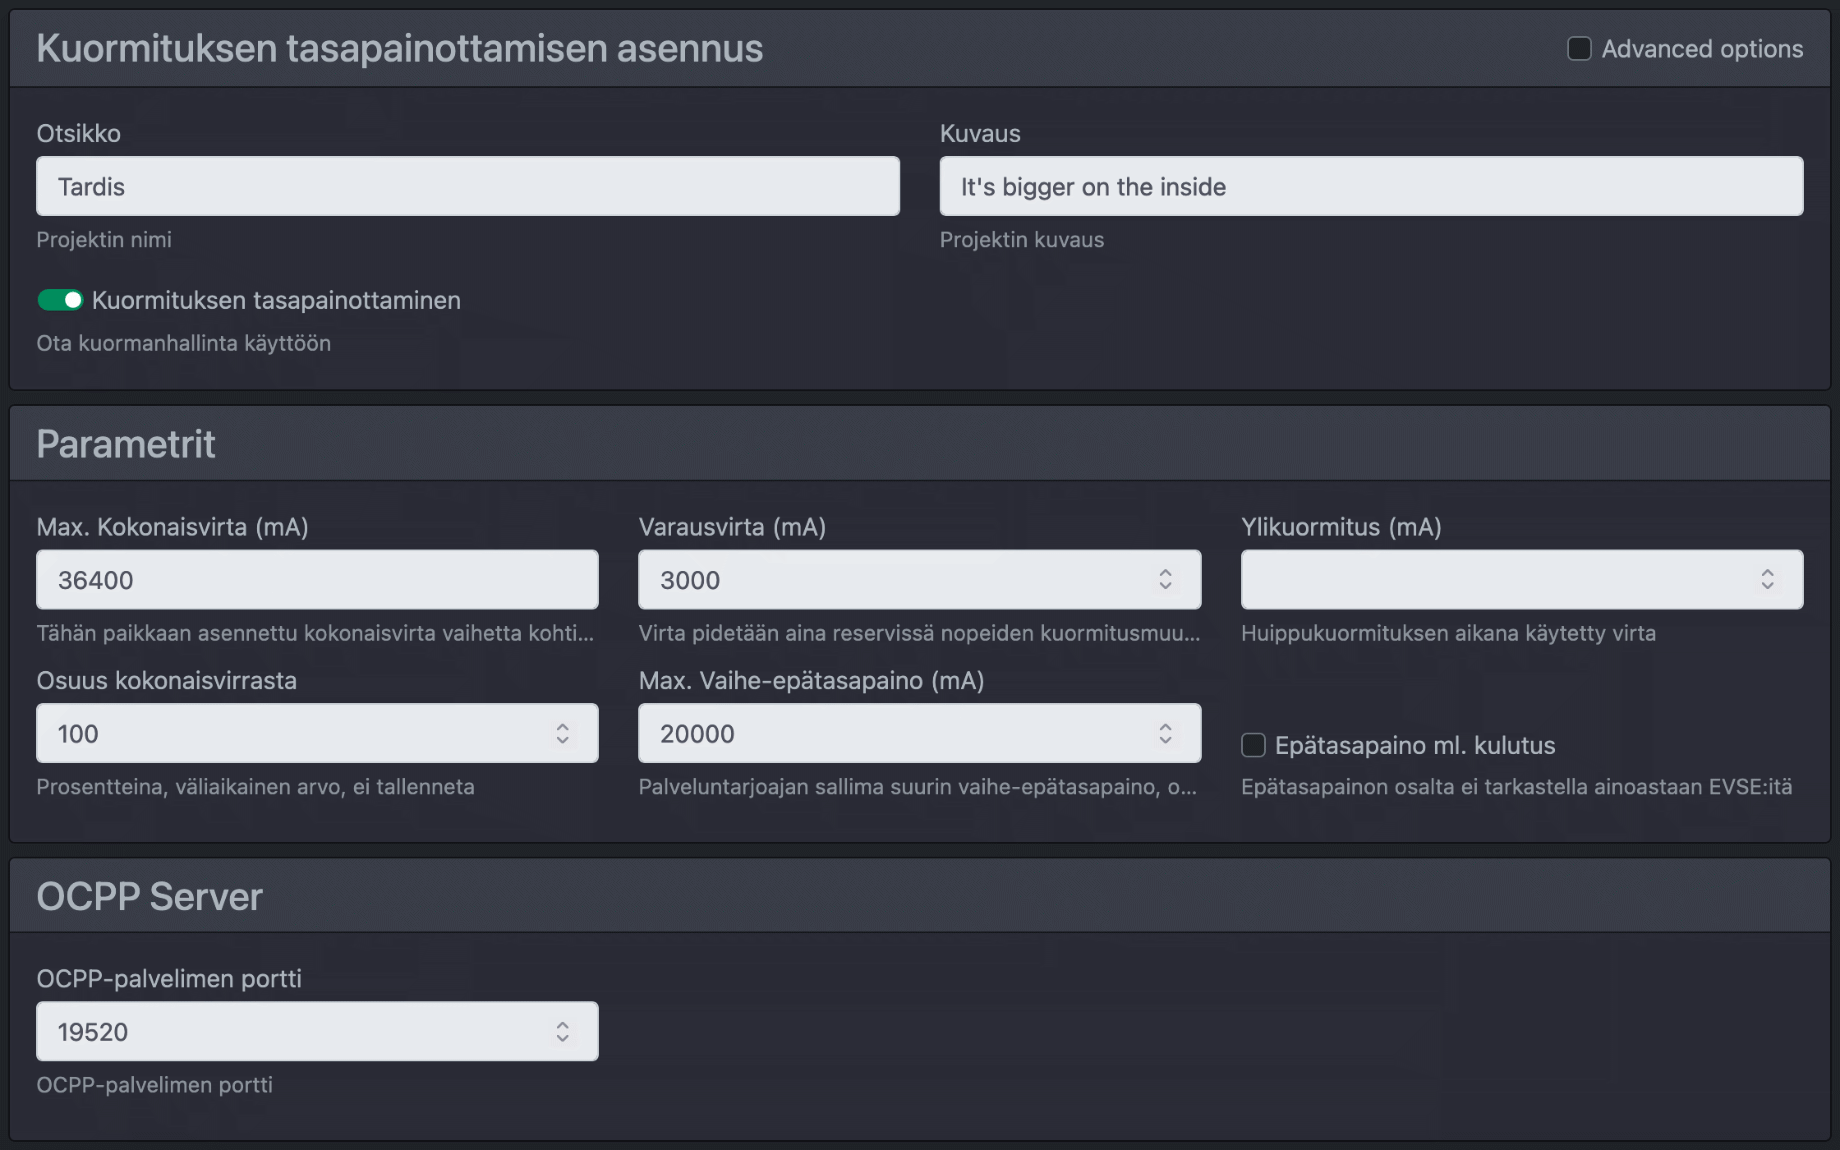
Task: Increase Varausvirta with its stepper arrow
Action: tap(1165, 572)
